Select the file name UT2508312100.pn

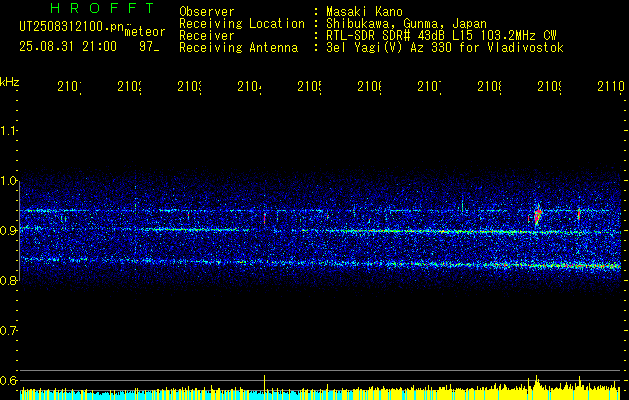click(72, 26)
